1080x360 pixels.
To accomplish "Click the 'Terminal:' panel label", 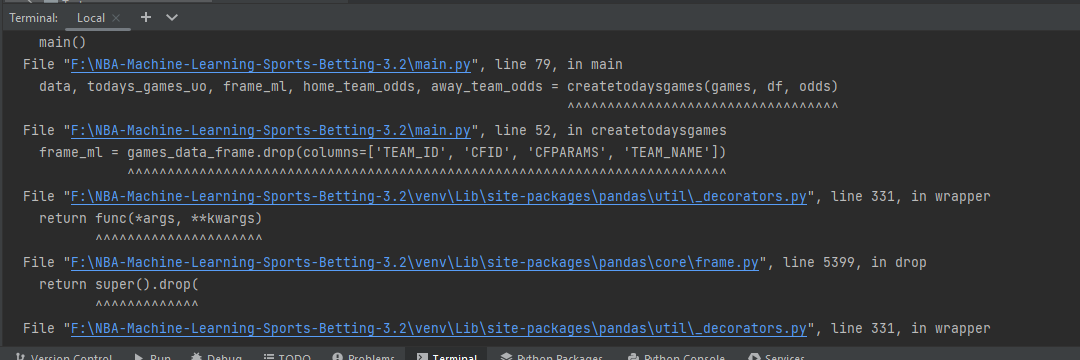I will 34,18.
